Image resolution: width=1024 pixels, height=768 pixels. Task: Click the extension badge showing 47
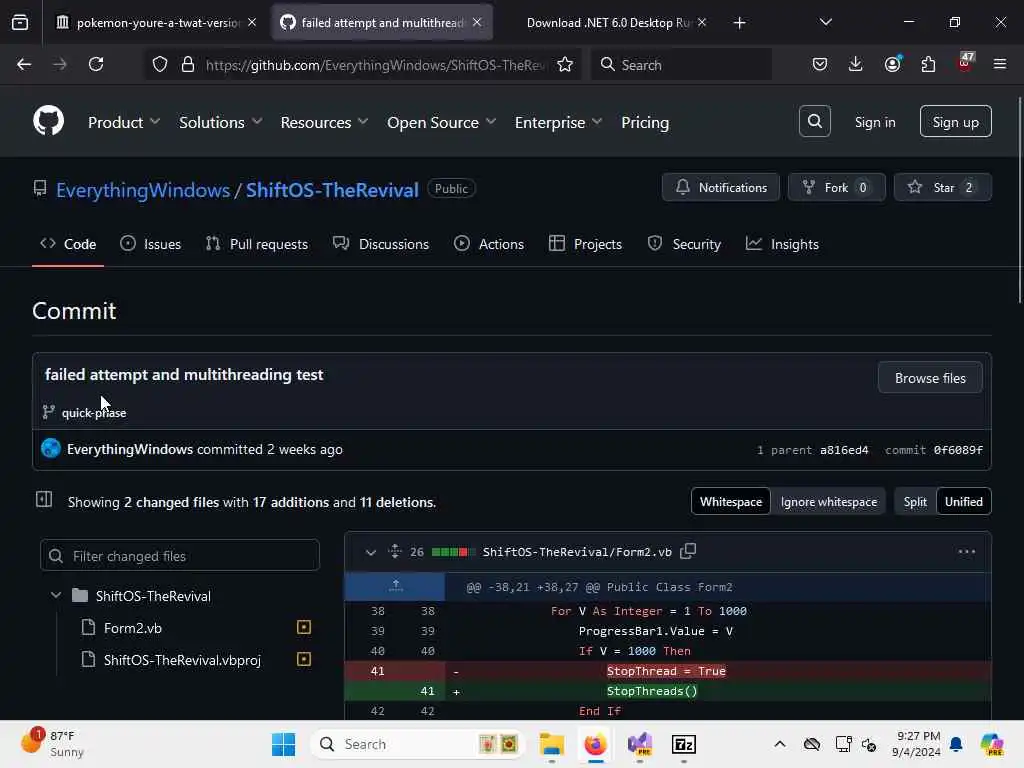[965, 63]
